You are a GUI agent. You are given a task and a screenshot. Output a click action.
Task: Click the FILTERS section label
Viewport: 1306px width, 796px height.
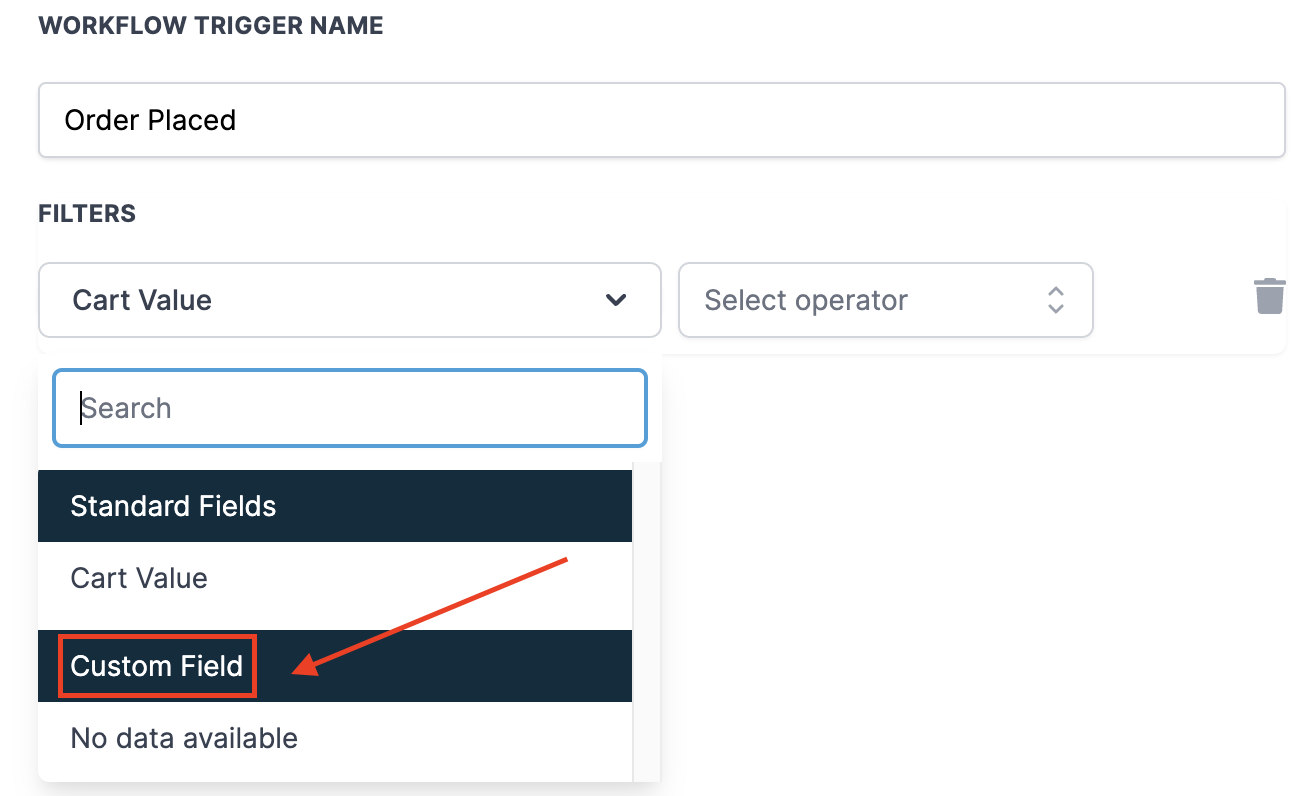[87, 213]
